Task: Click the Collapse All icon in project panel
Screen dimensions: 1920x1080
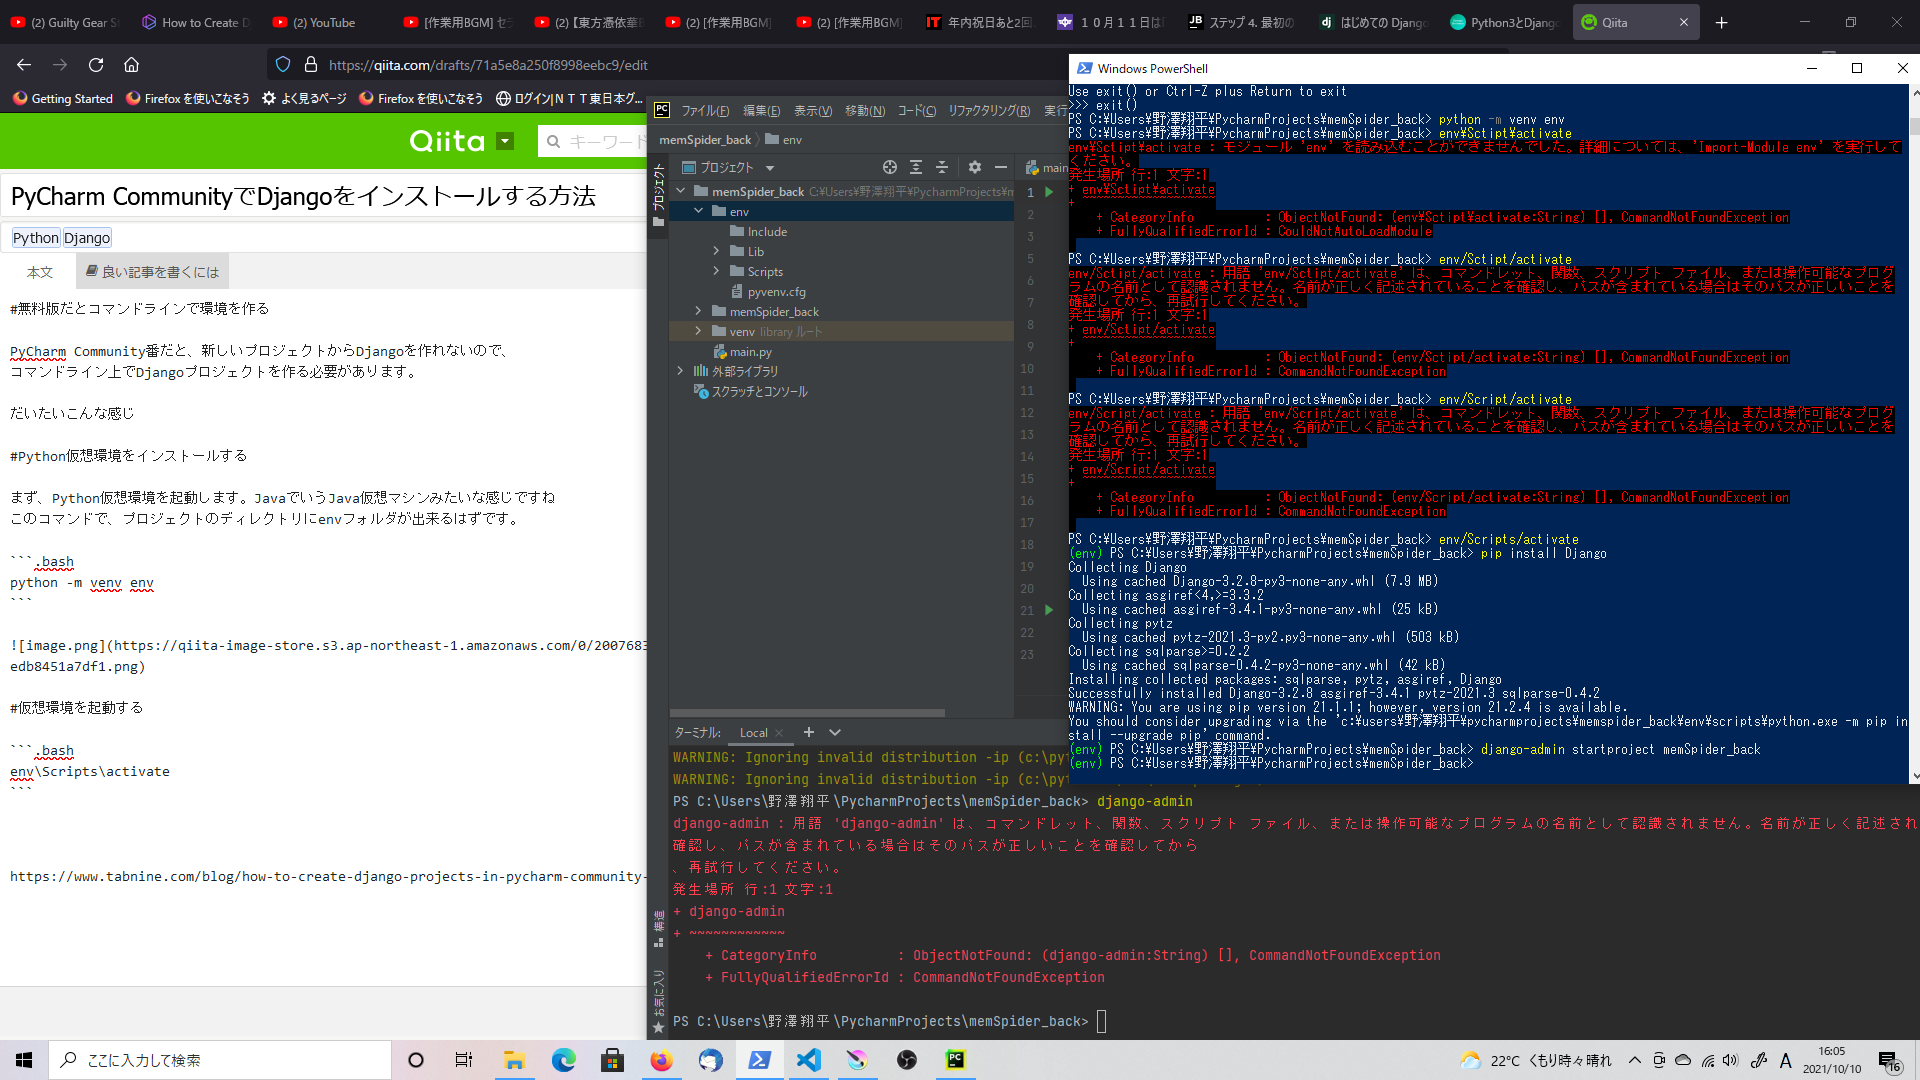Action: point(941,167)
